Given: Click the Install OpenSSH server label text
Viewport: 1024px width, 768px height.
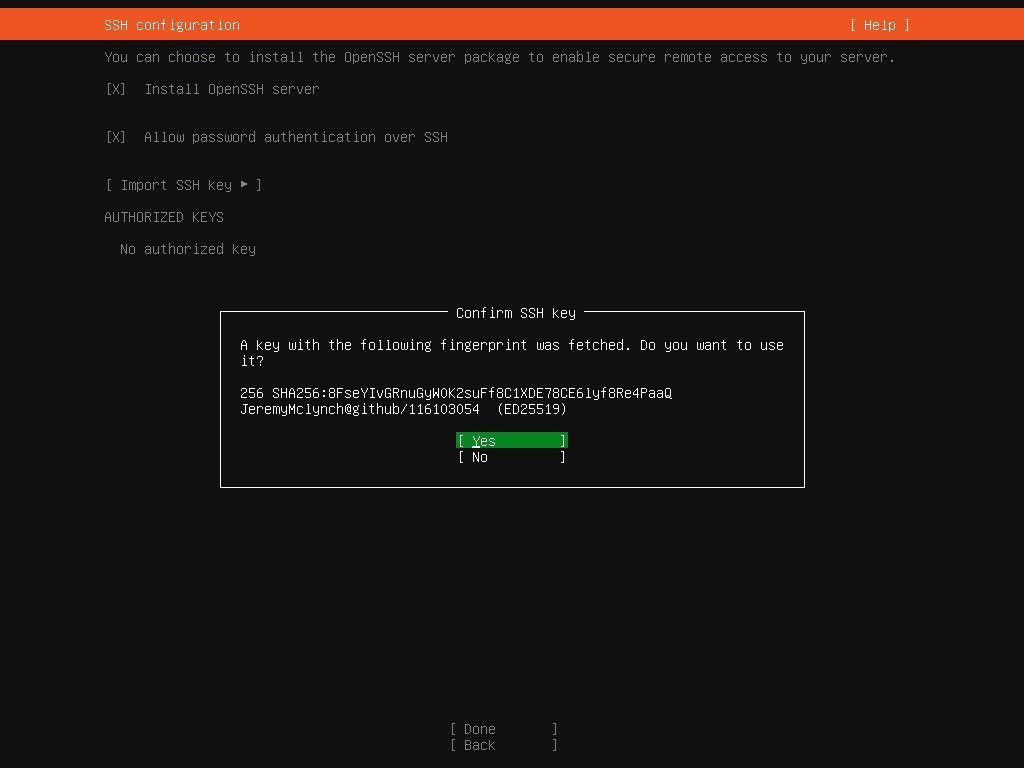Looking at the screenshot, I should (x=231, y=89).
